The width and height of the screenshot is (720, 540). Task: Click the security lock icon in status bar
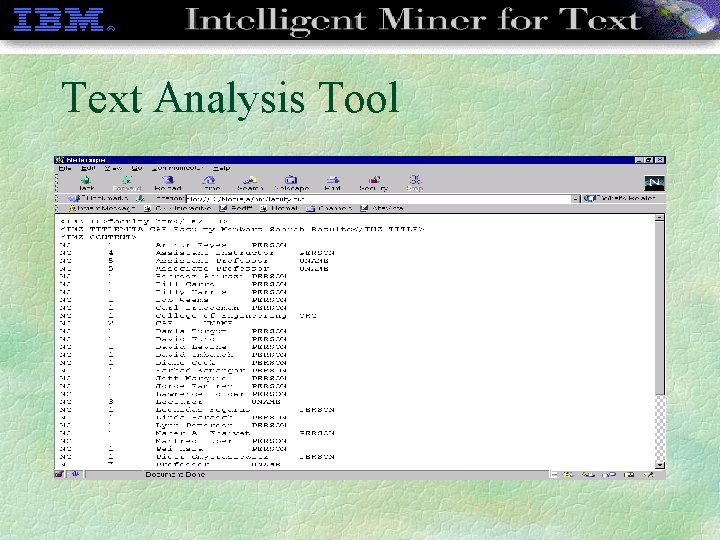click(59, 474)
